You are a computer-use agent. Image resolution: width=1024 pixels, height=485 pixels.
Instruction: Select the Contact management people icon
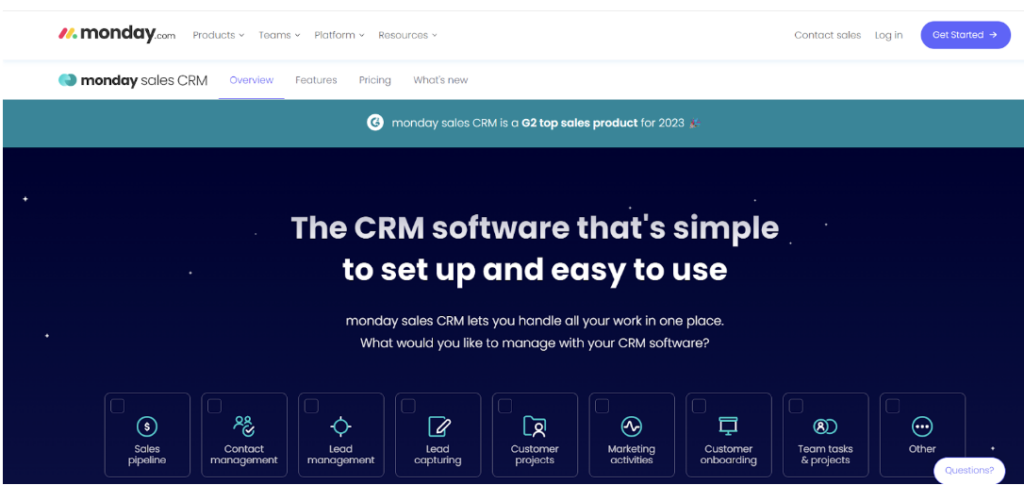click(244, 426)
